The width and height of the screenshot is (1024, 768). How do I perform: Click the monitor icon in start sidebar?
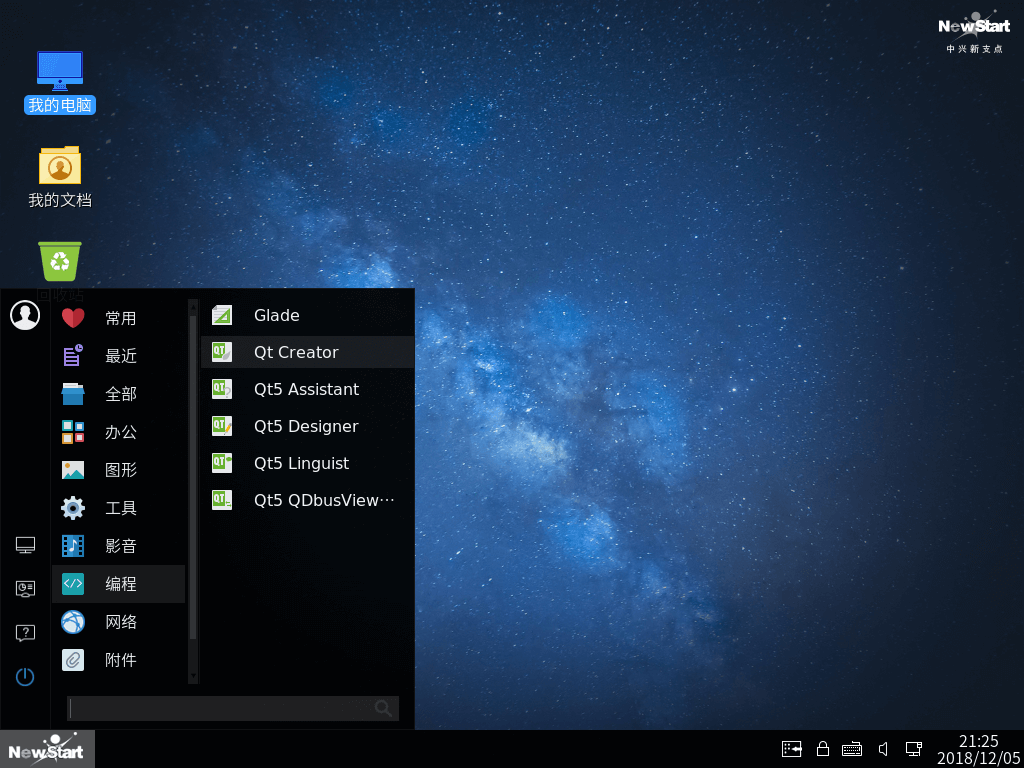pos(25,545)
